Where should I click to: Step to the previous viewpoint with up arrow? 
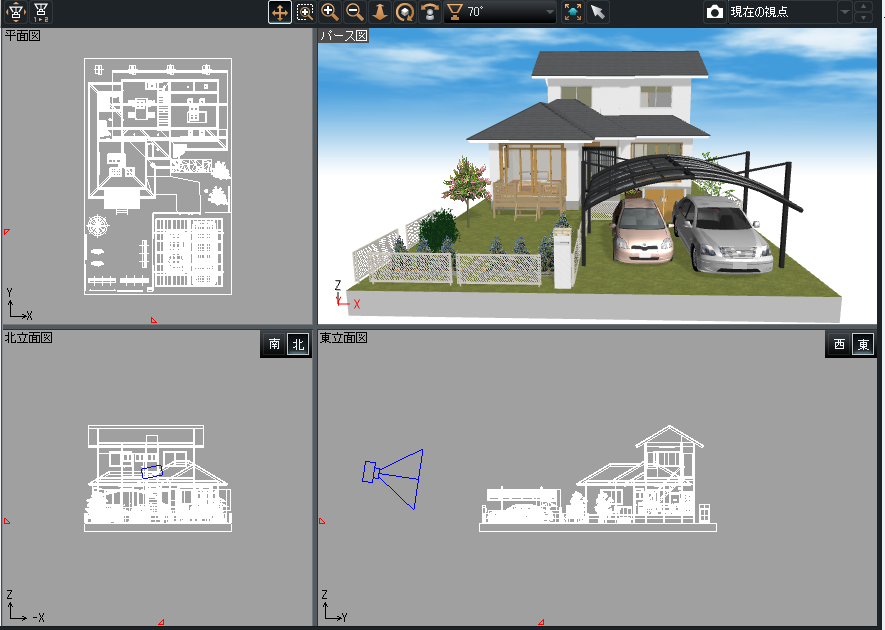[864, 7]
